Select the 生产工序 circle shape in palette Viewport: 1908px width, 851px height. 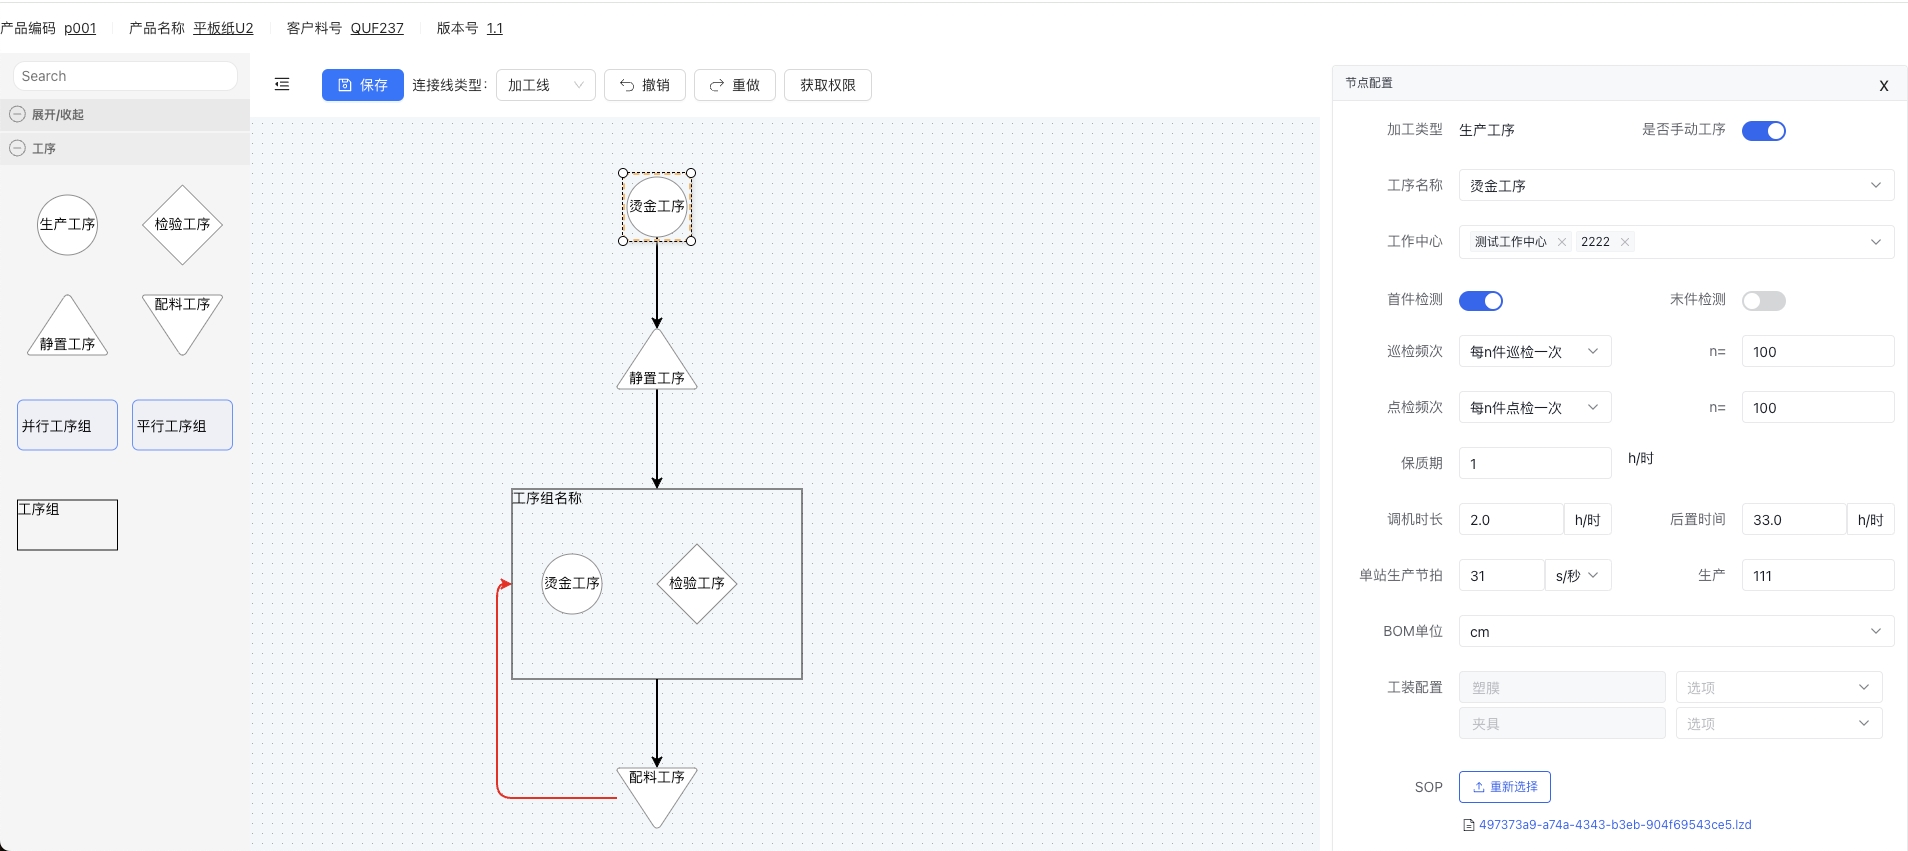pyautogui.click(x=67, y=225)
